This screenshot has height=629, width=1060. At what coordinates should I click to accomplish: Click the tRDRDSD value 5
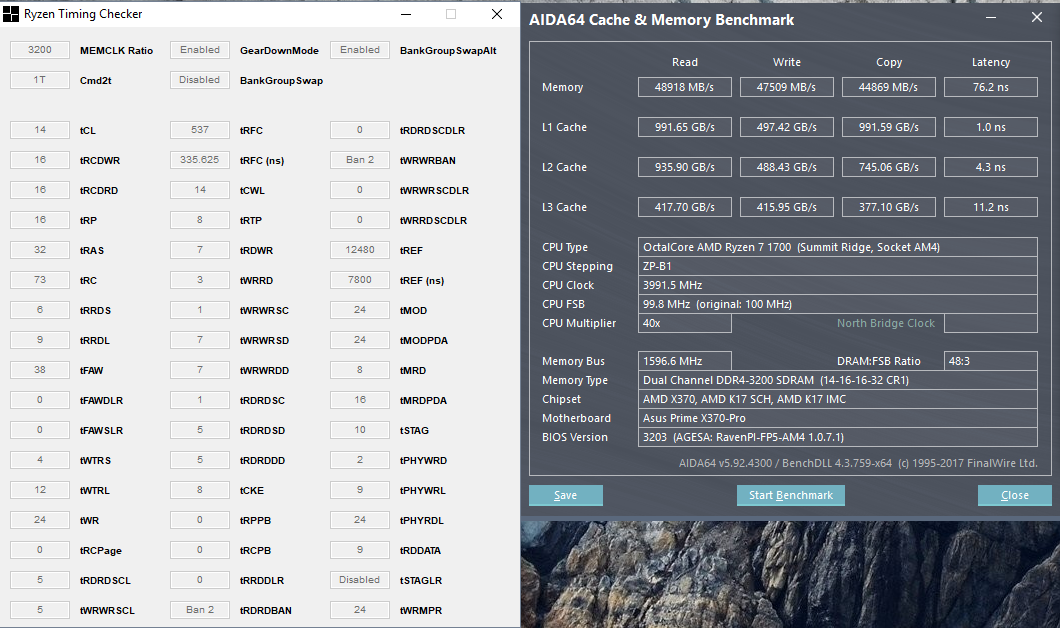click(200, 430)
